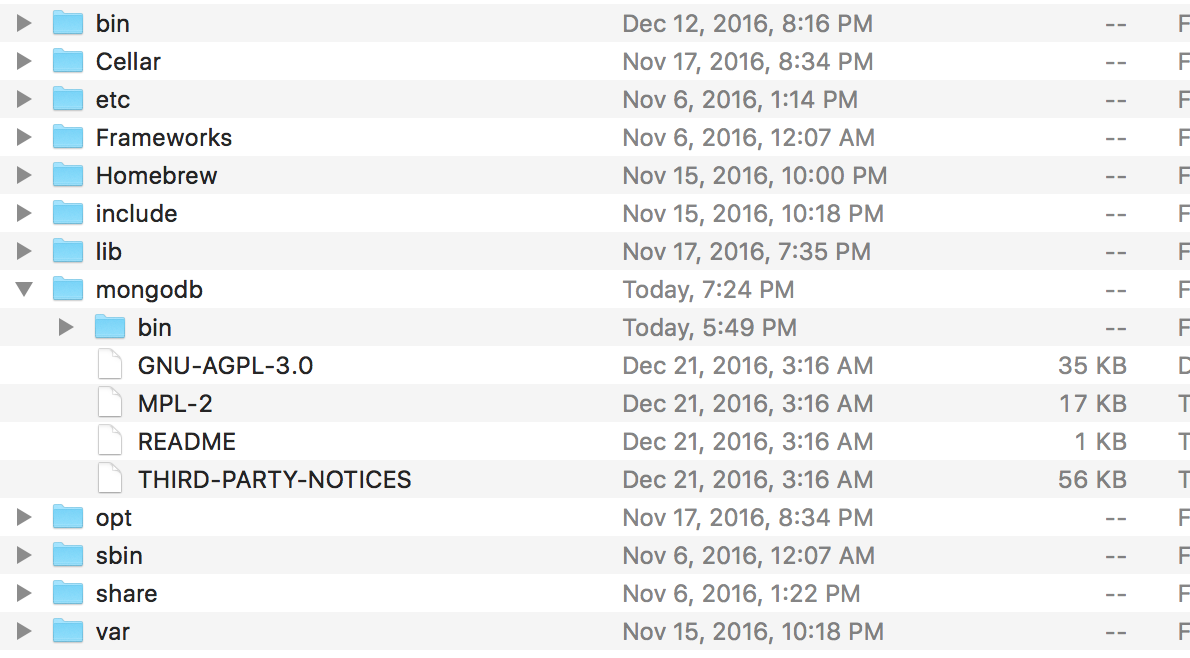This screenshot has width=1190, height=658.
Task: Select the THIRD-PARTY-NOTICES file icon
Action: click(x=110, y=479)
